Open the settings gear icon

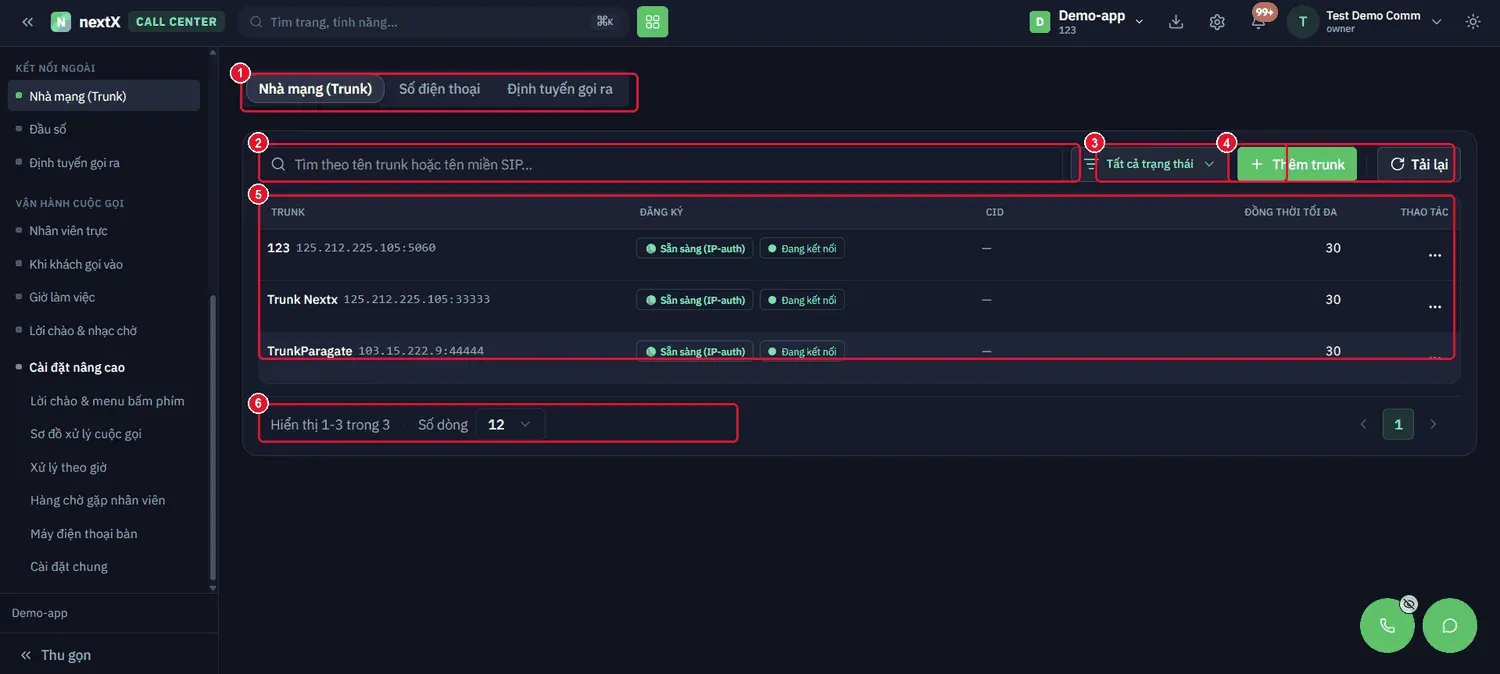click(1217, 22)
